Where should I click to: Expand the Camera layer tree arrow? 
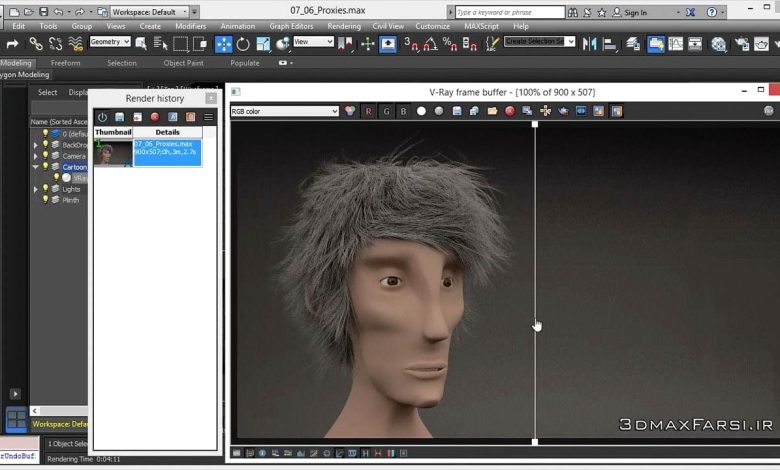click(36, 156)
